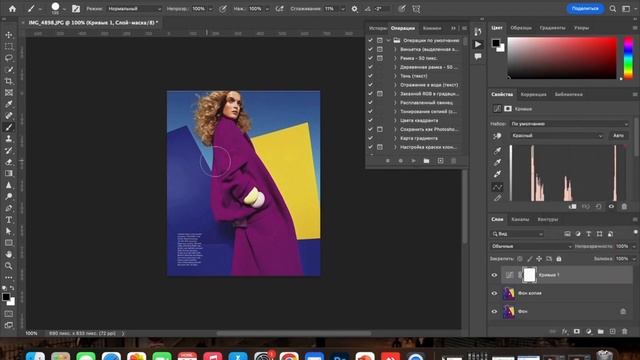Click the IMG_4898.JPG document tab
The image size is (640, 360).
(93, 22)
